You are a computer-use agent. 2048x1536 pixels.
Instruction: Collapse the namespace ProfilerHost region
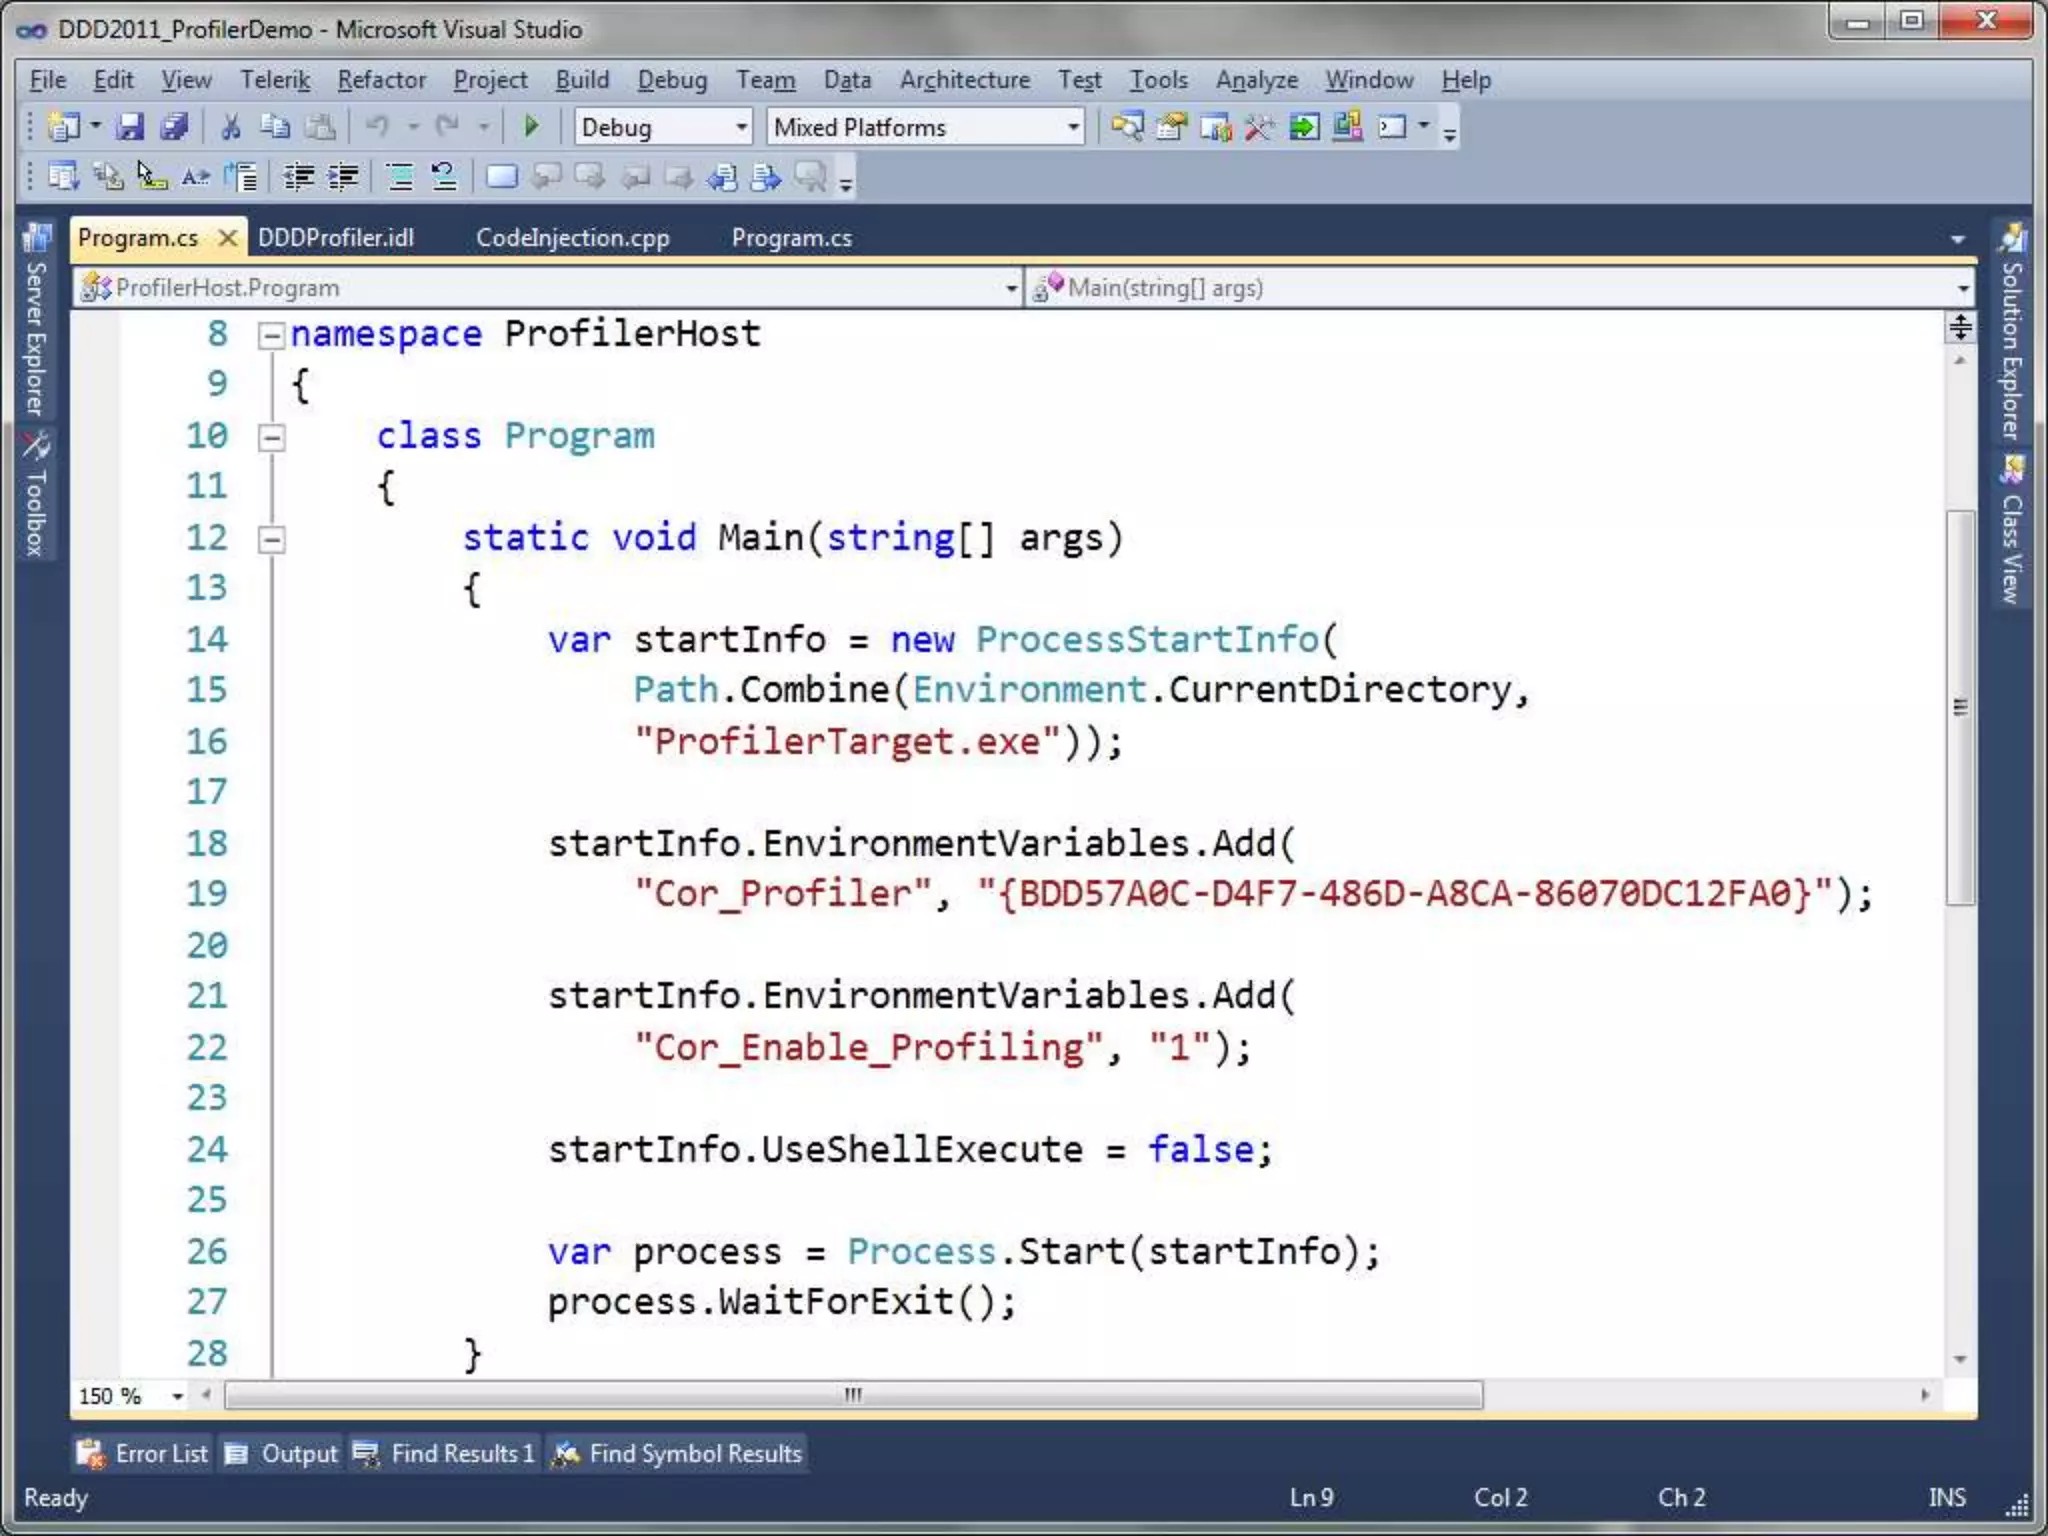[271, 335]
